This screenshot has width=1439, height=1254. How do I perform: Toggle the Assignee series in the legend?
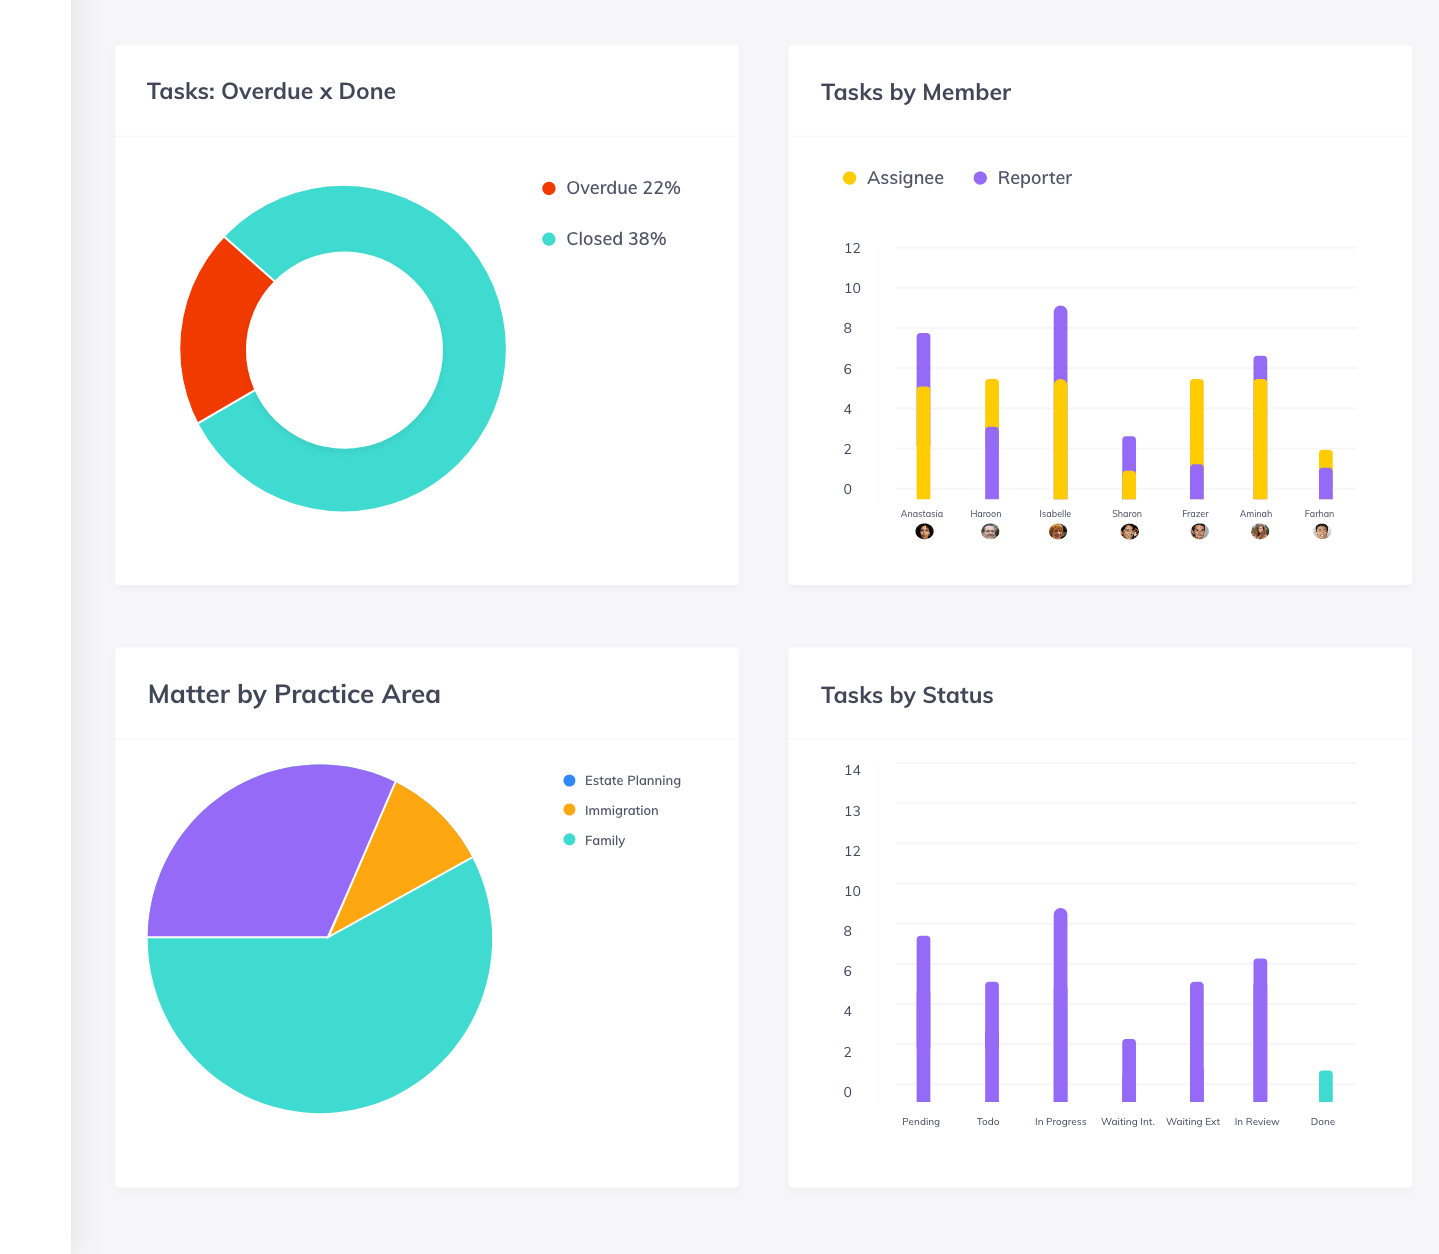tap(893, 177)
